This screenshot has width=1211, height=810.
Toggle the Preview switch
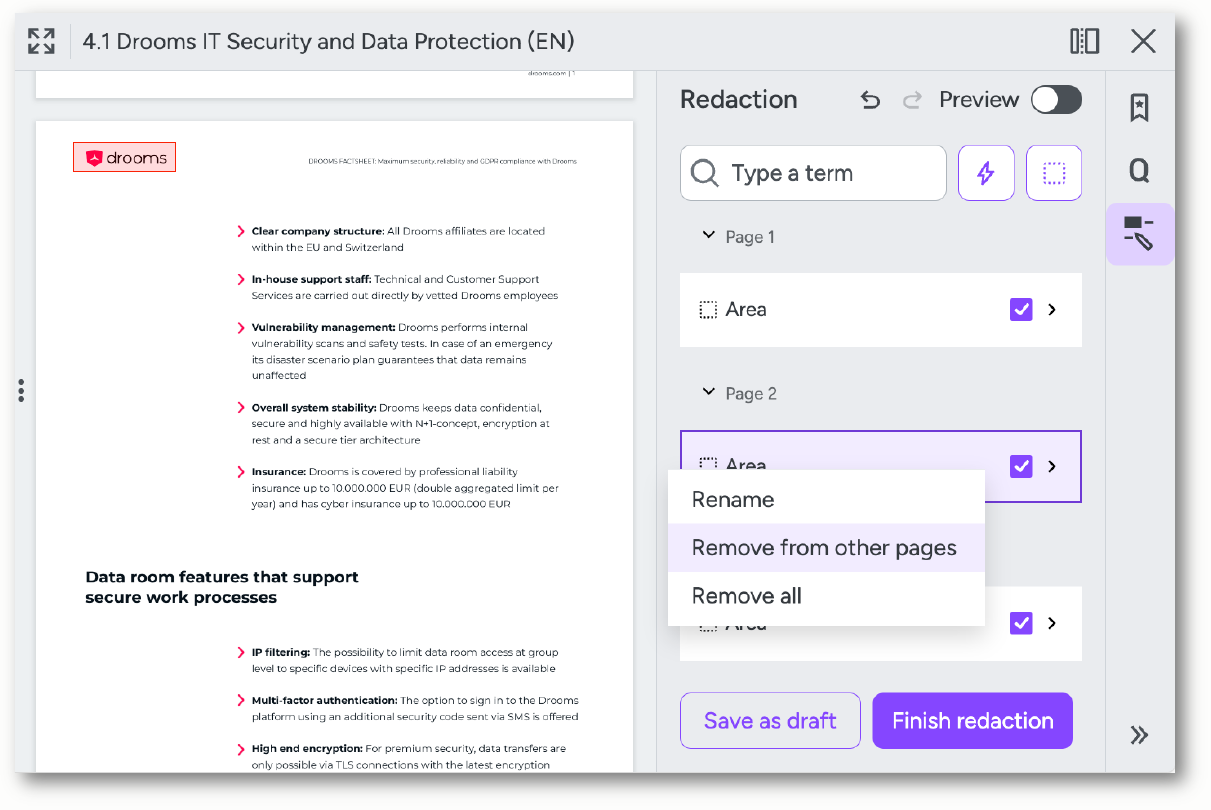pyautogui.click(x=1057, y=100)
